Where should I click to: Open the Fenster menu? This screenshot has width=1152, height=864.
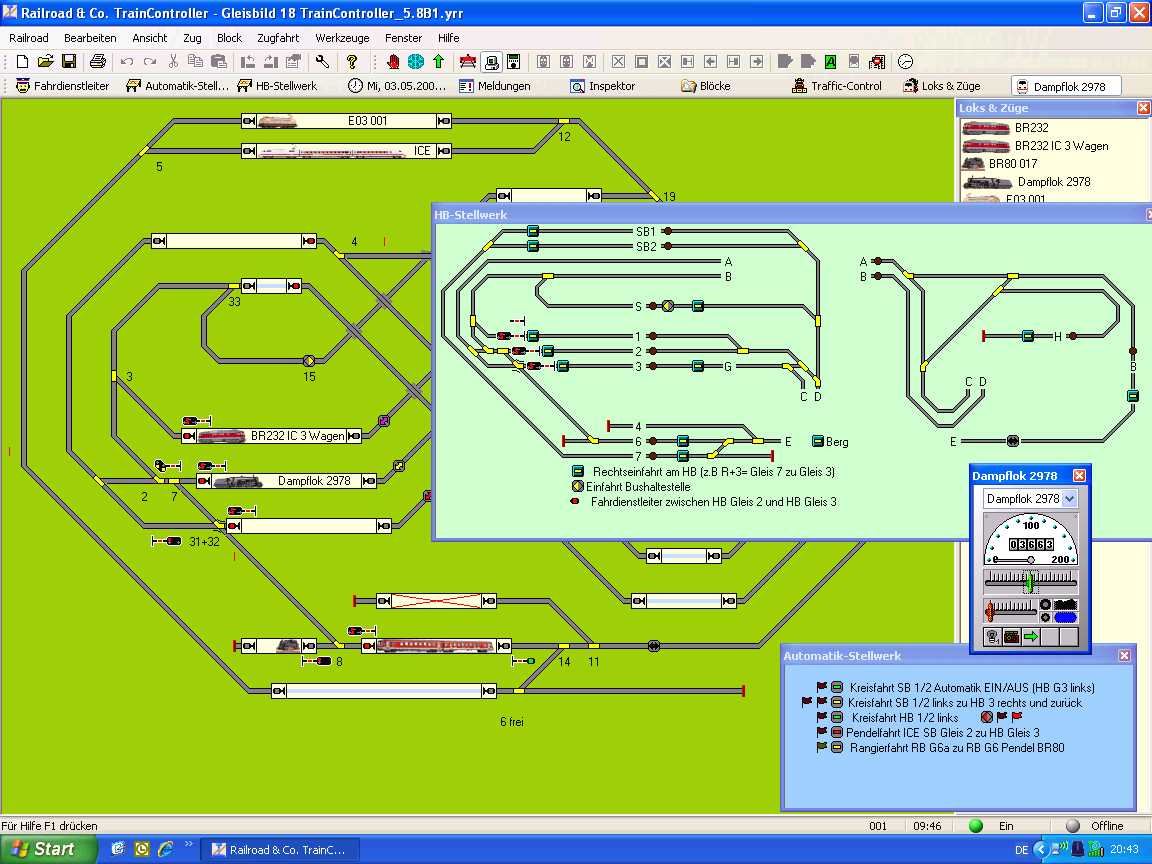[x=403, y=38]
